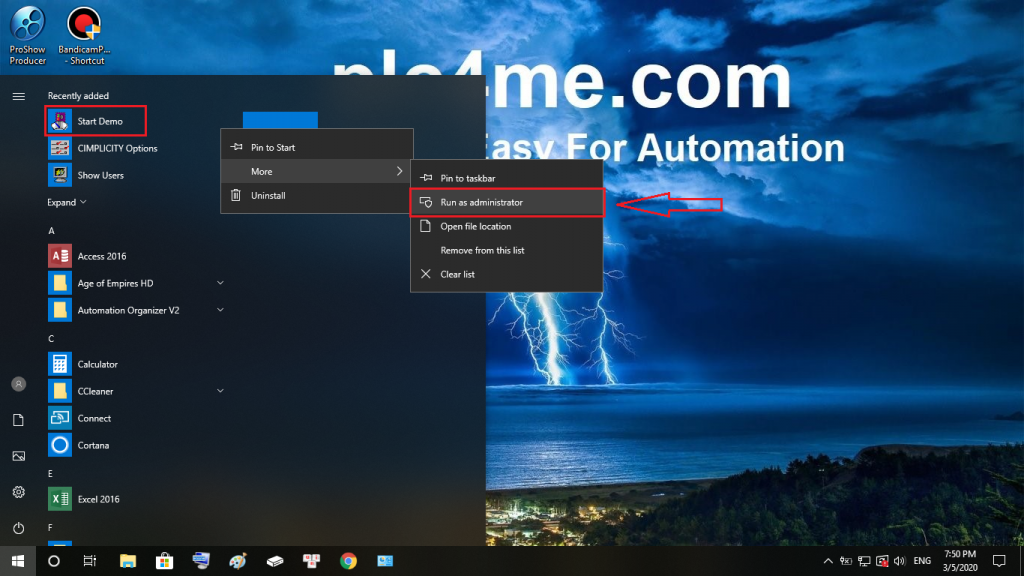Click the hamburger menu at Start top
This screenshot has width=1024, height=576.
[x=18, y=96]
